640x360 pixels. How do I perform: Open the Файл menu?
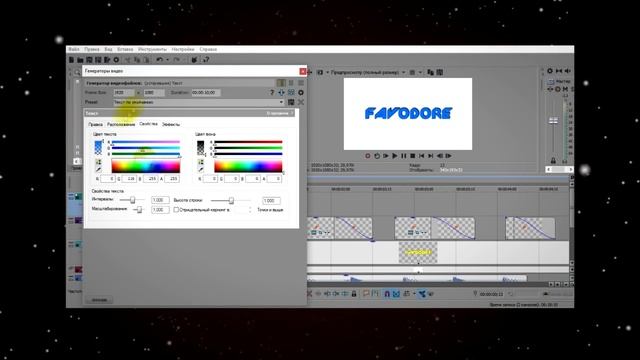74,49
